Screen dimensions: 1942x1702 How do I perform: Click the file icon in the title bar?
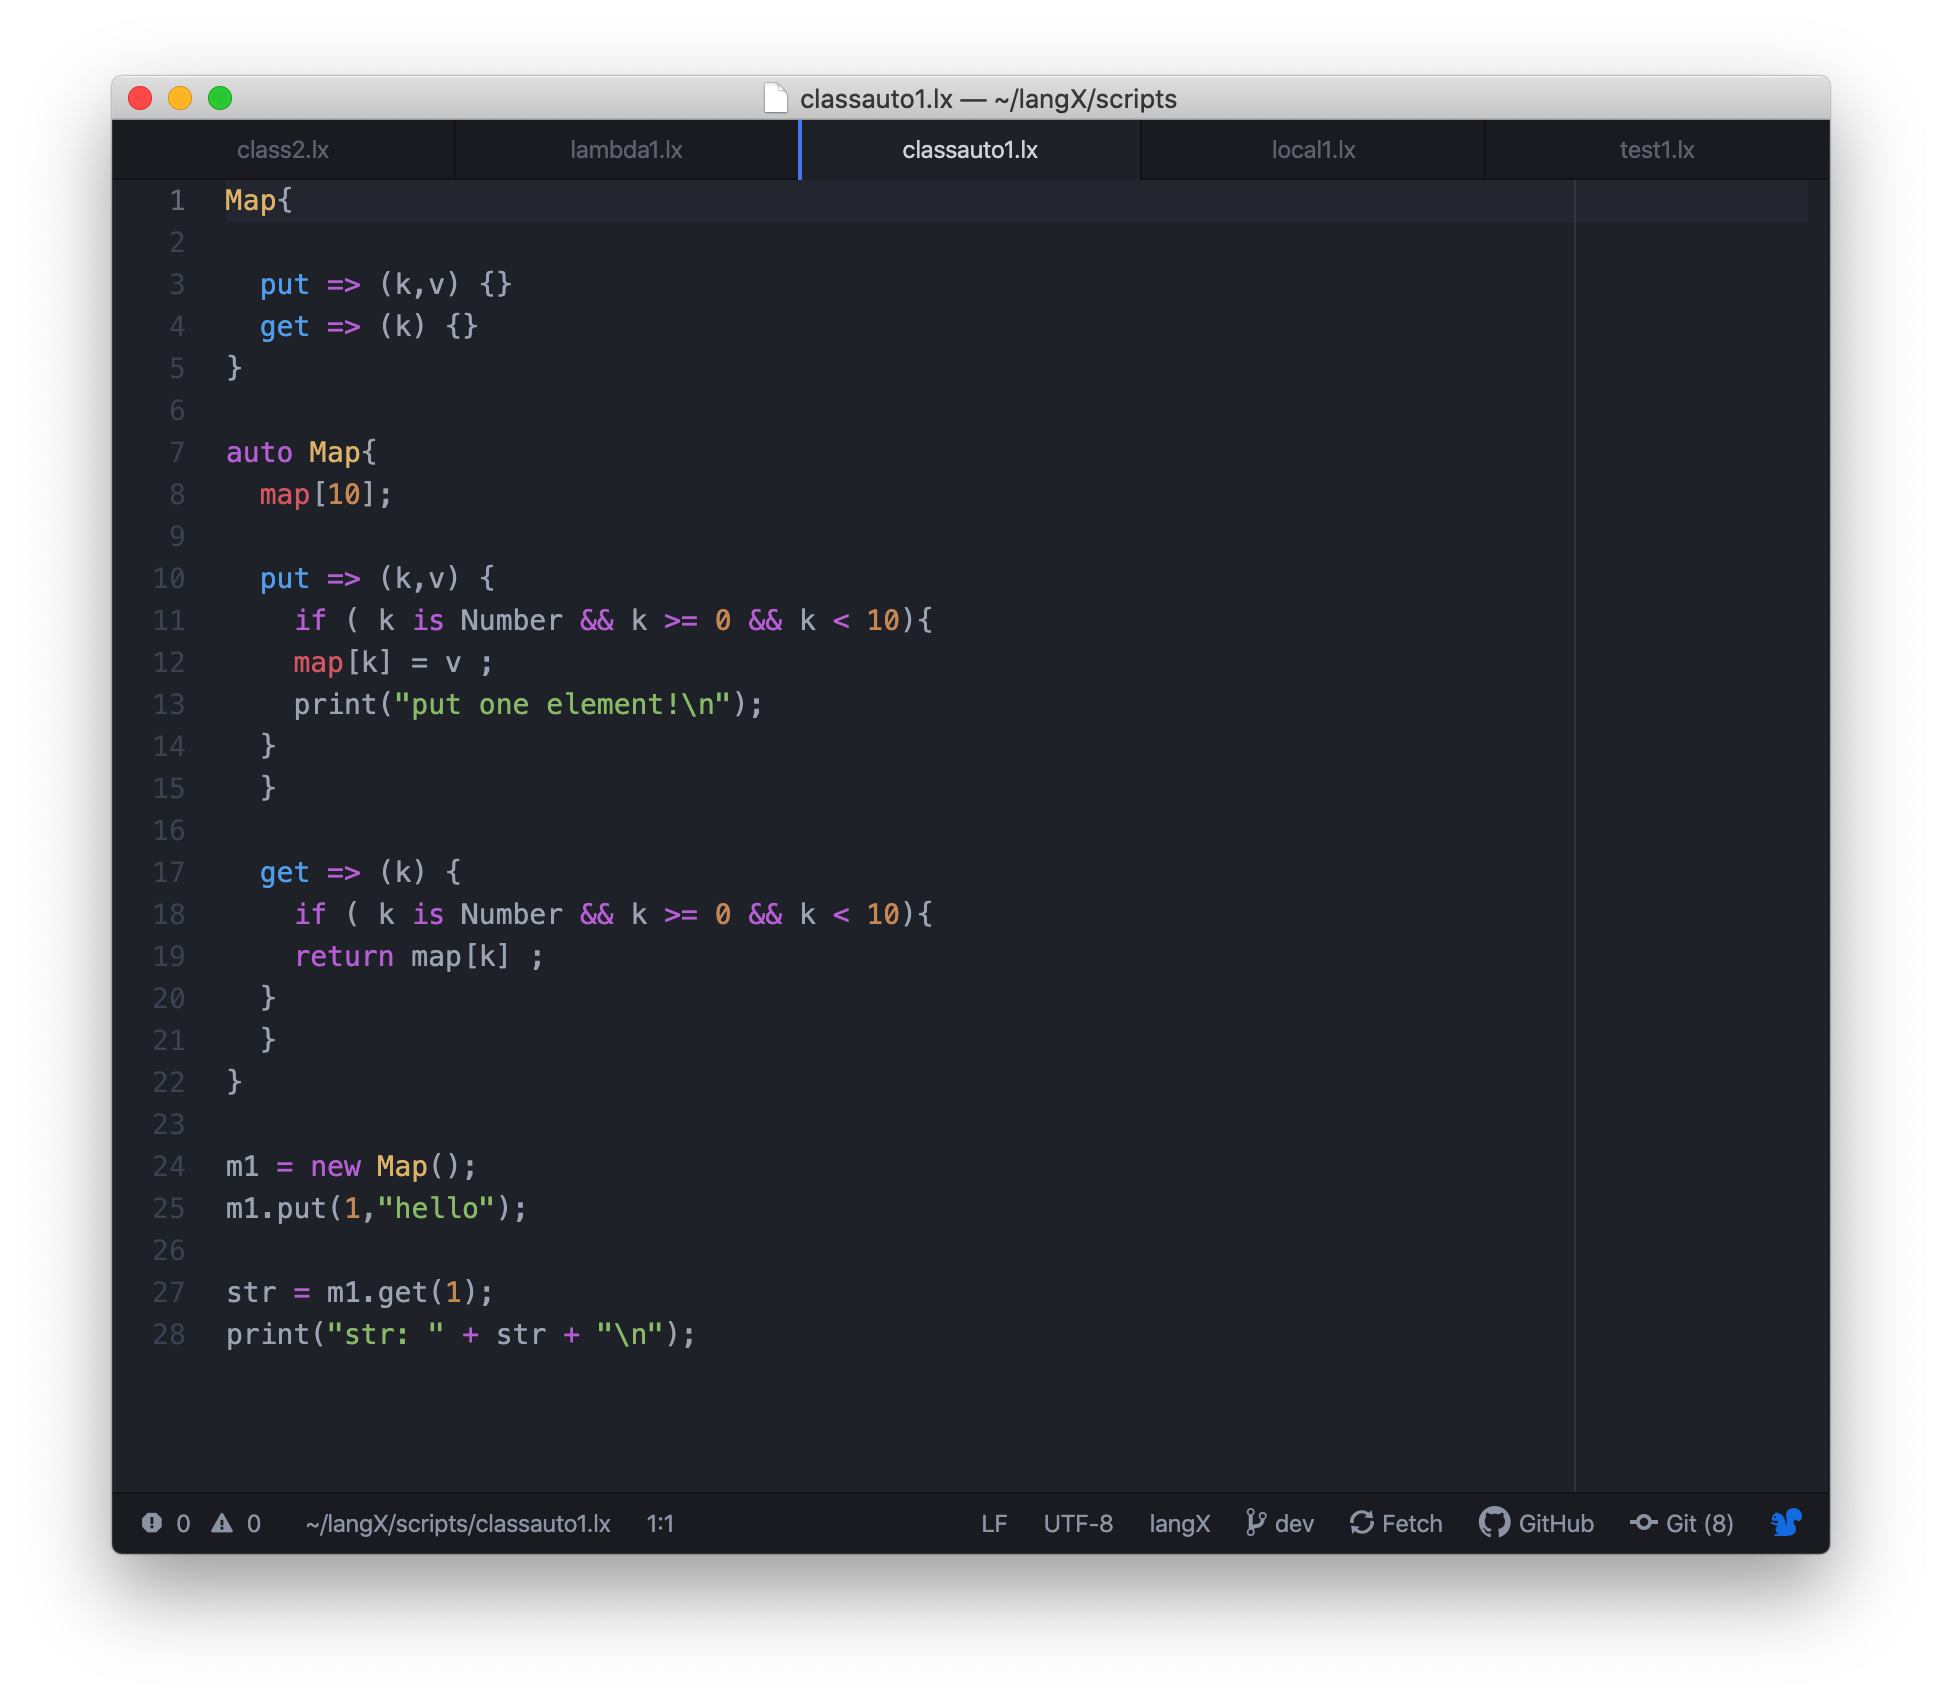click(x=776, y=98)
